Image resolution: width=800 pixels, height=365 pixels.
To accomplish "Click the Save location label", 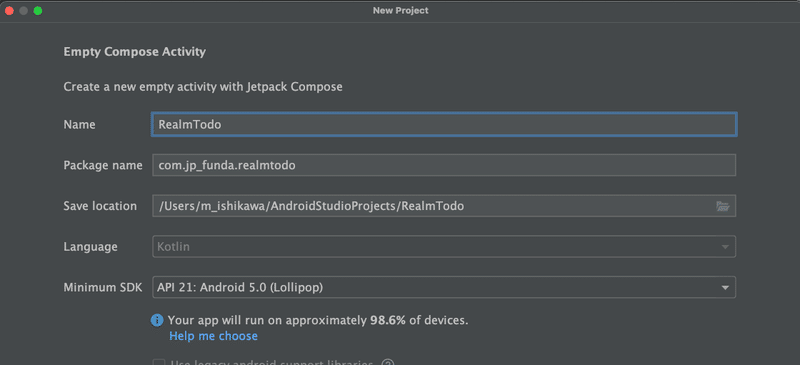I will click(100, 206).
